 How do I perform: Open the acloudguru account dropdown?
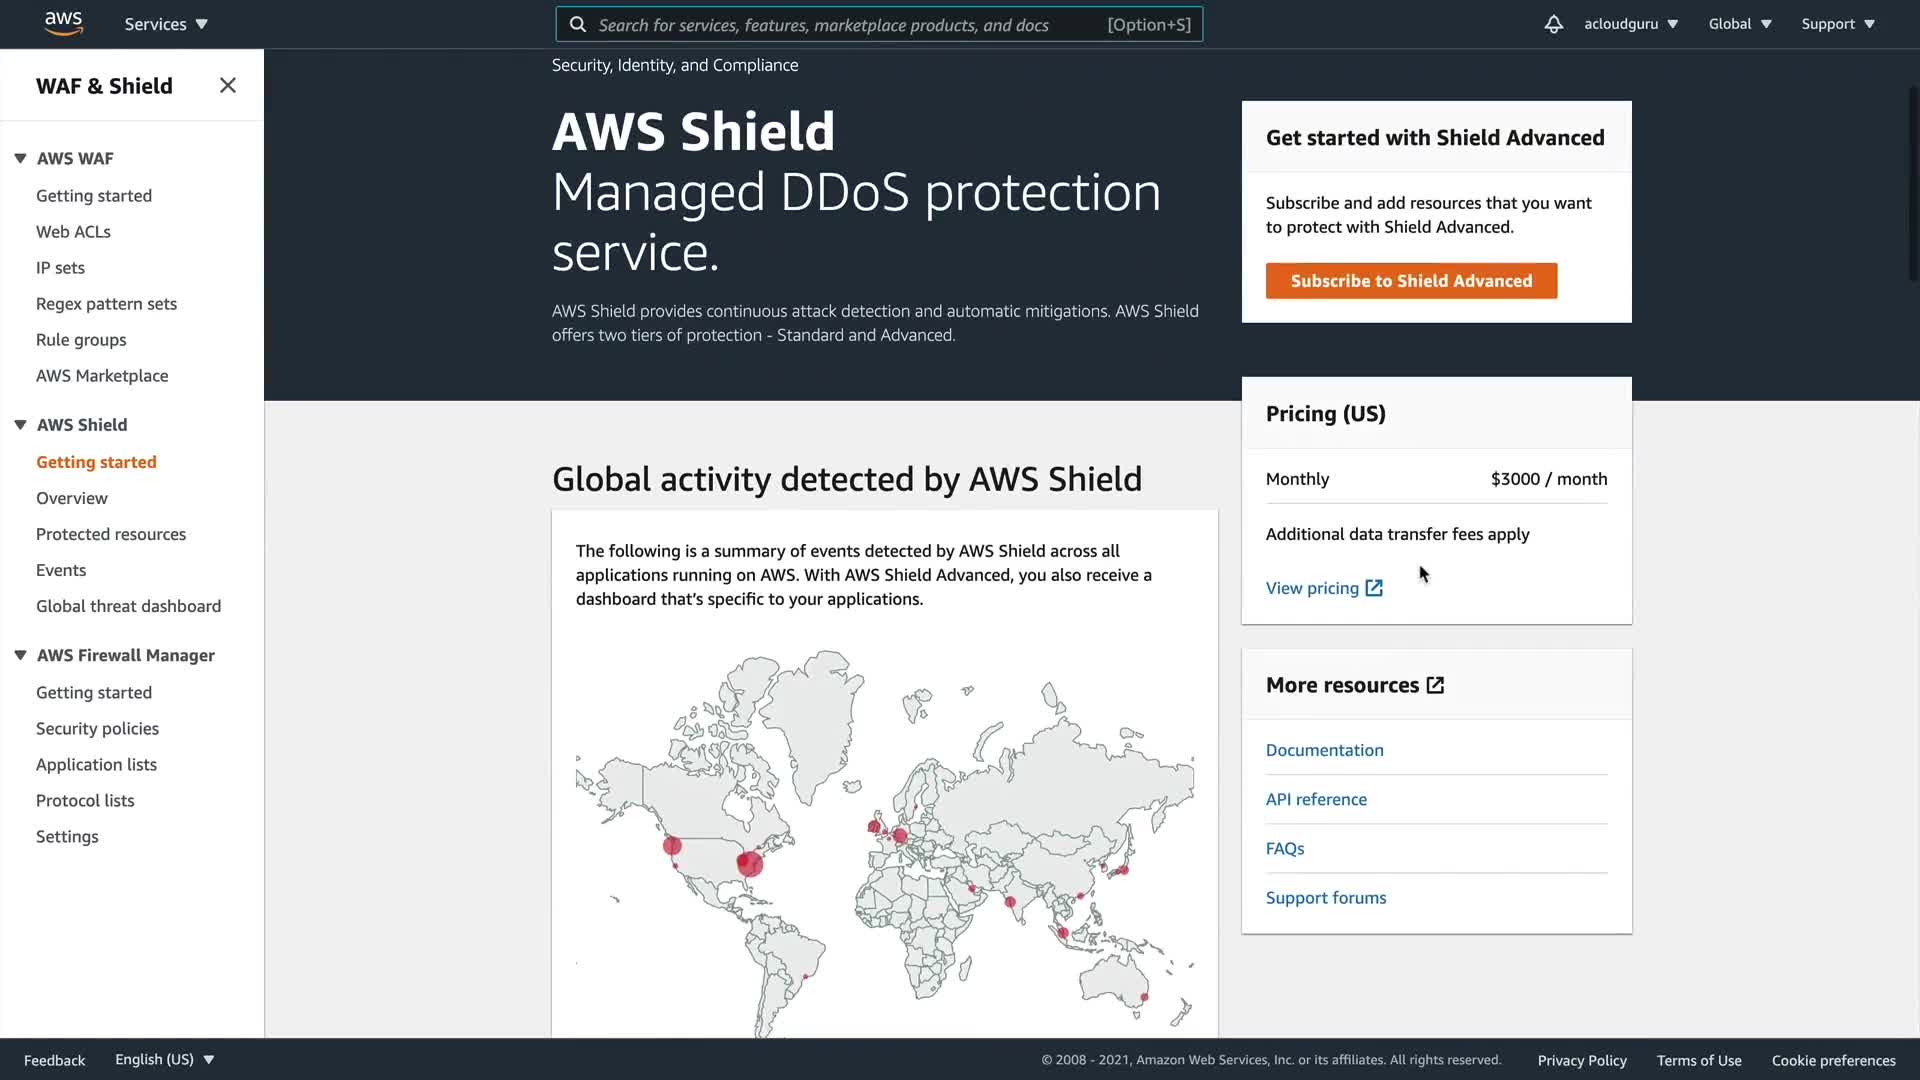click(x=1630, y=24)
